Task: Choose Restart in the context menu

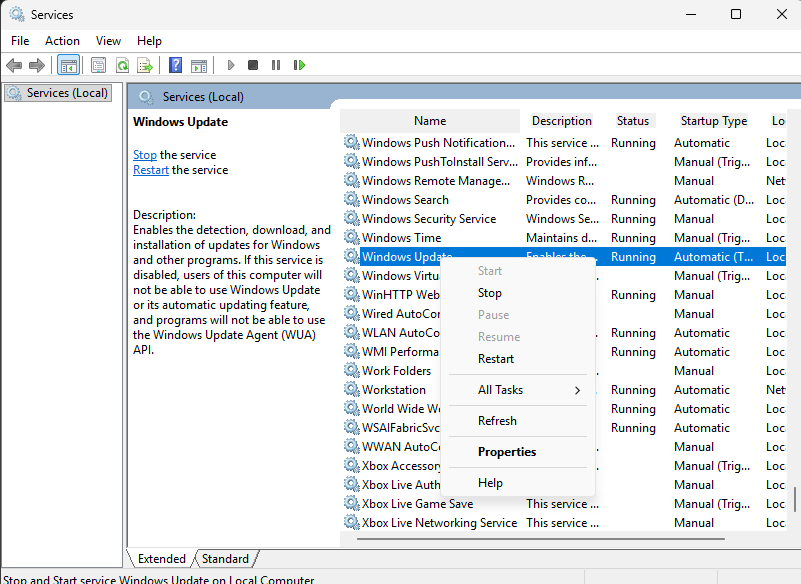Action: [x=518, y=359]
